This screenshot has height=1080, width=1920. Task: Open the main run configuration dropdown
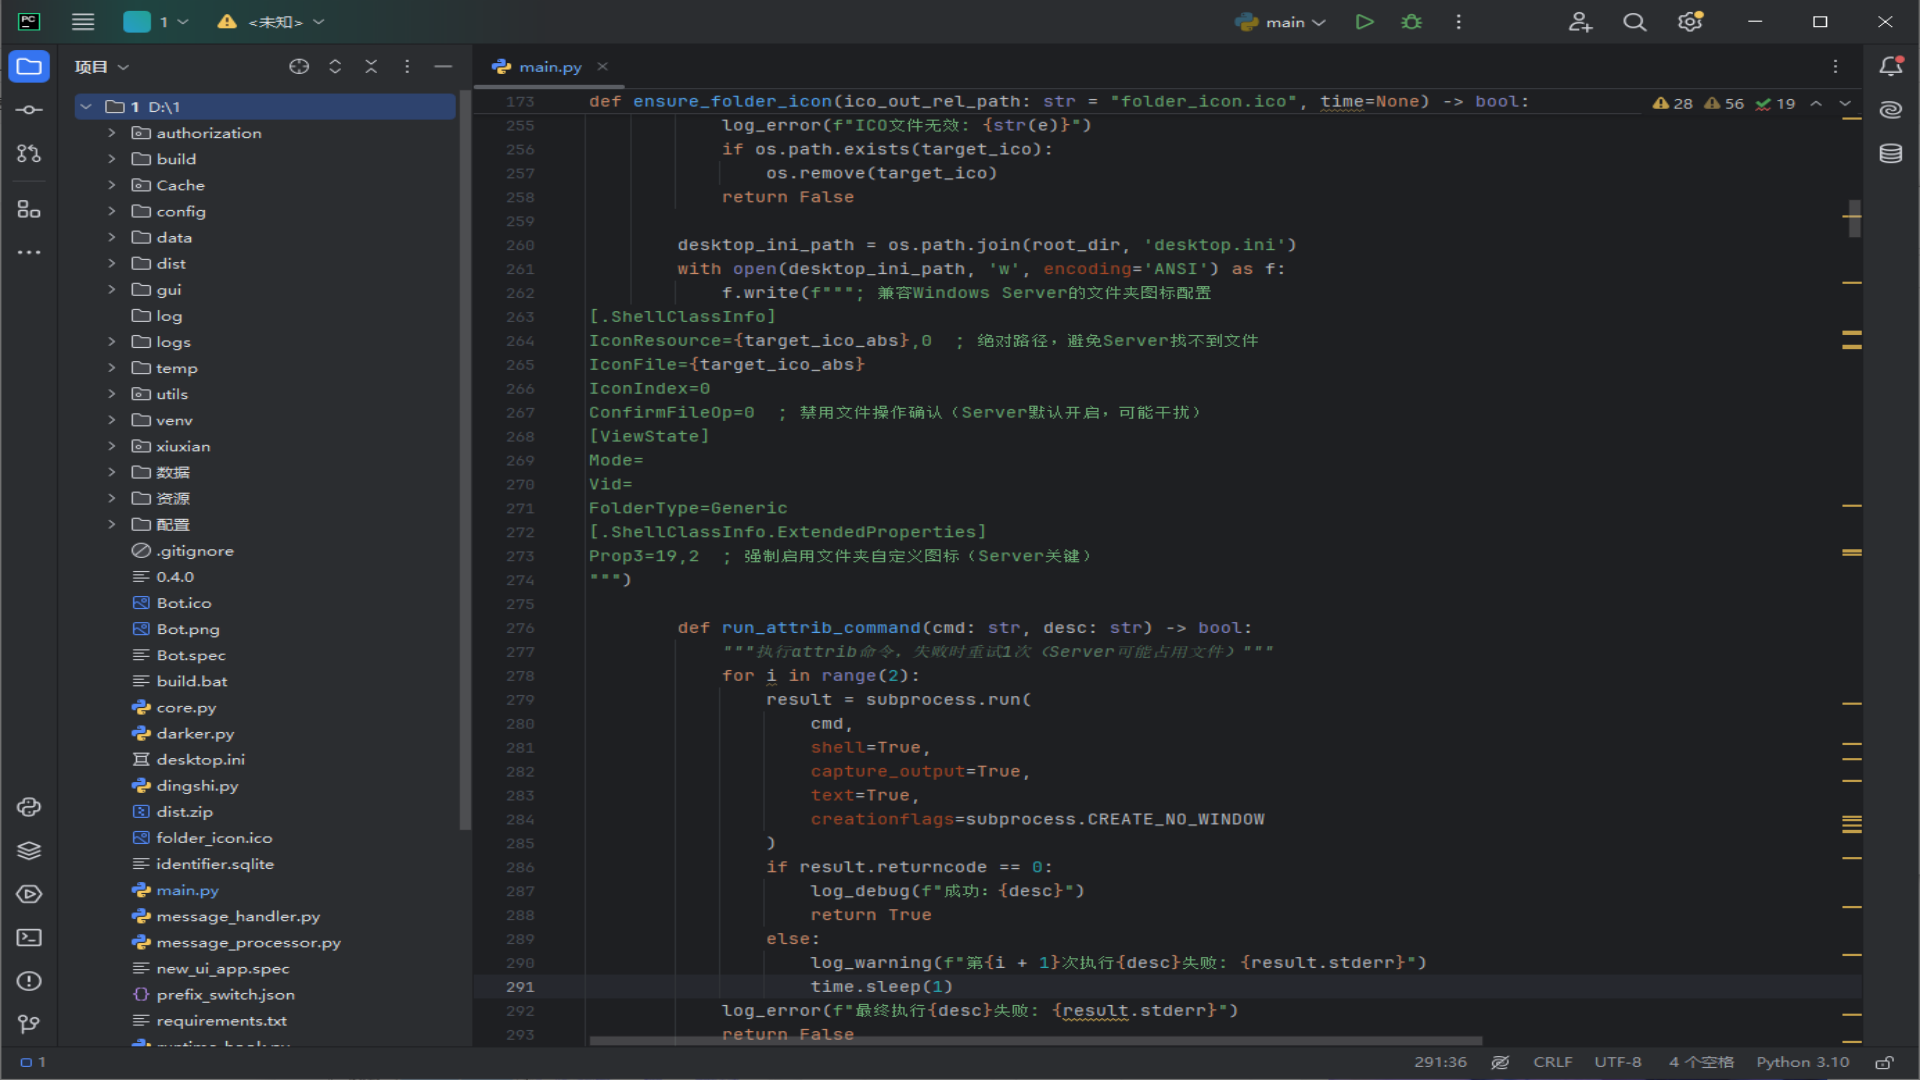1281,22
